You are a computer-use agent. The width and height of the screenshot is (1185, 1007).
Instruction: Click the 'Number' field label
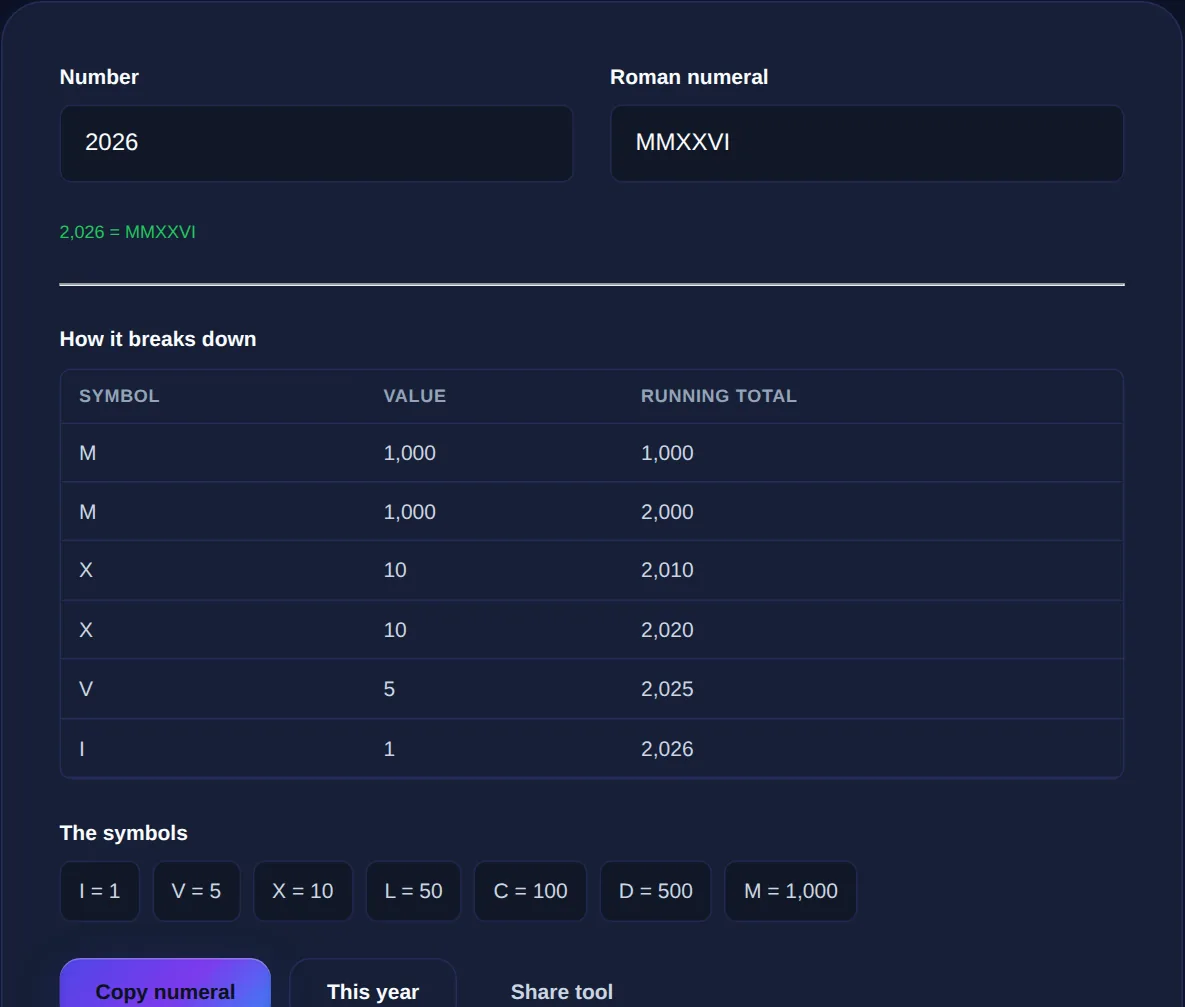[99, 77]
